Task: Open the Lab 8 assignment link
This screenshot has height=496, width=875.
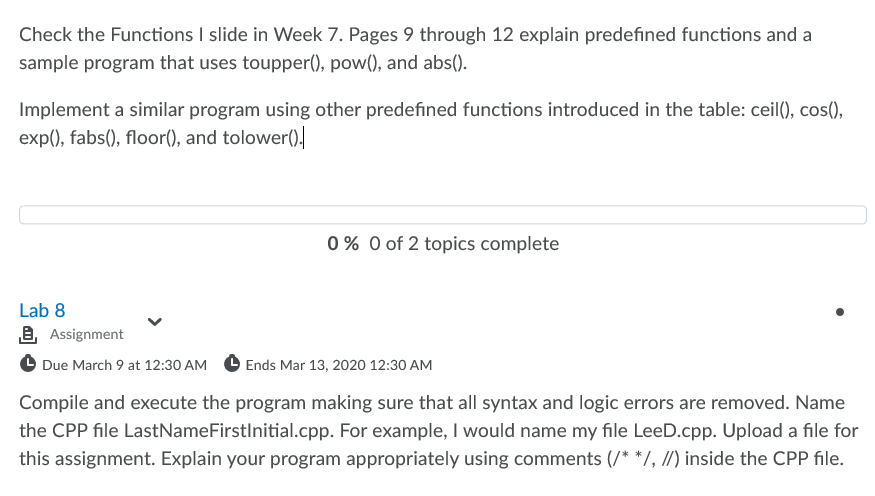Action: (x=42, y=310)
